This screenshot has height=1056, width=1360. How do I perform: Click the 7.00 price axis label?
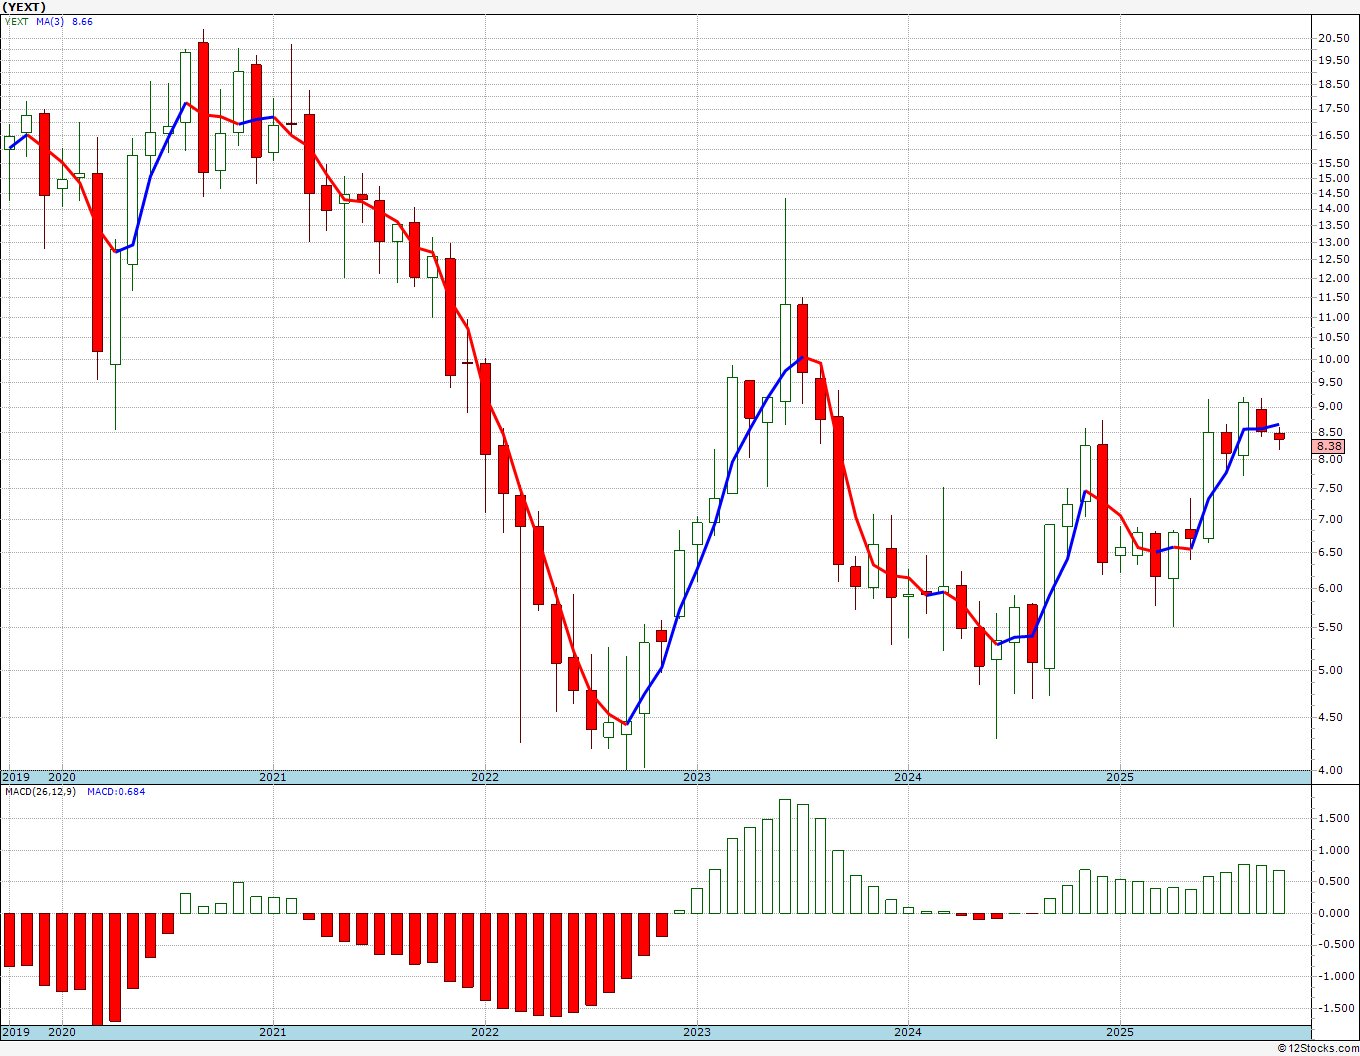pos(1330,519)
